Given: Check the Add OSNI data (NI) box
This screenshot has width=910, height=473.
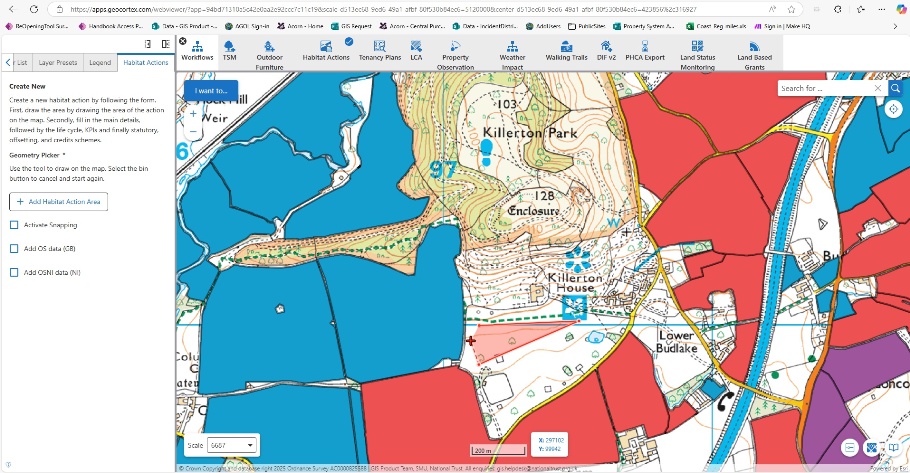Looking at the screenshot, I should pos(14,272).
